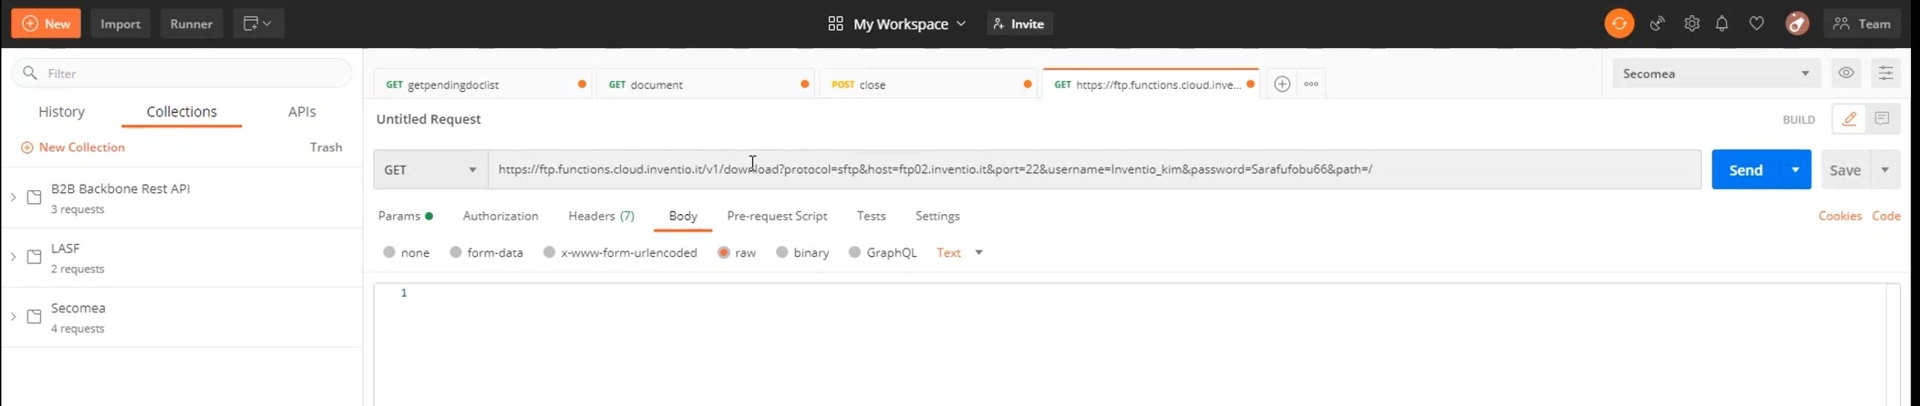
Task: Open settings gear icon in header
Action: 1692,23
